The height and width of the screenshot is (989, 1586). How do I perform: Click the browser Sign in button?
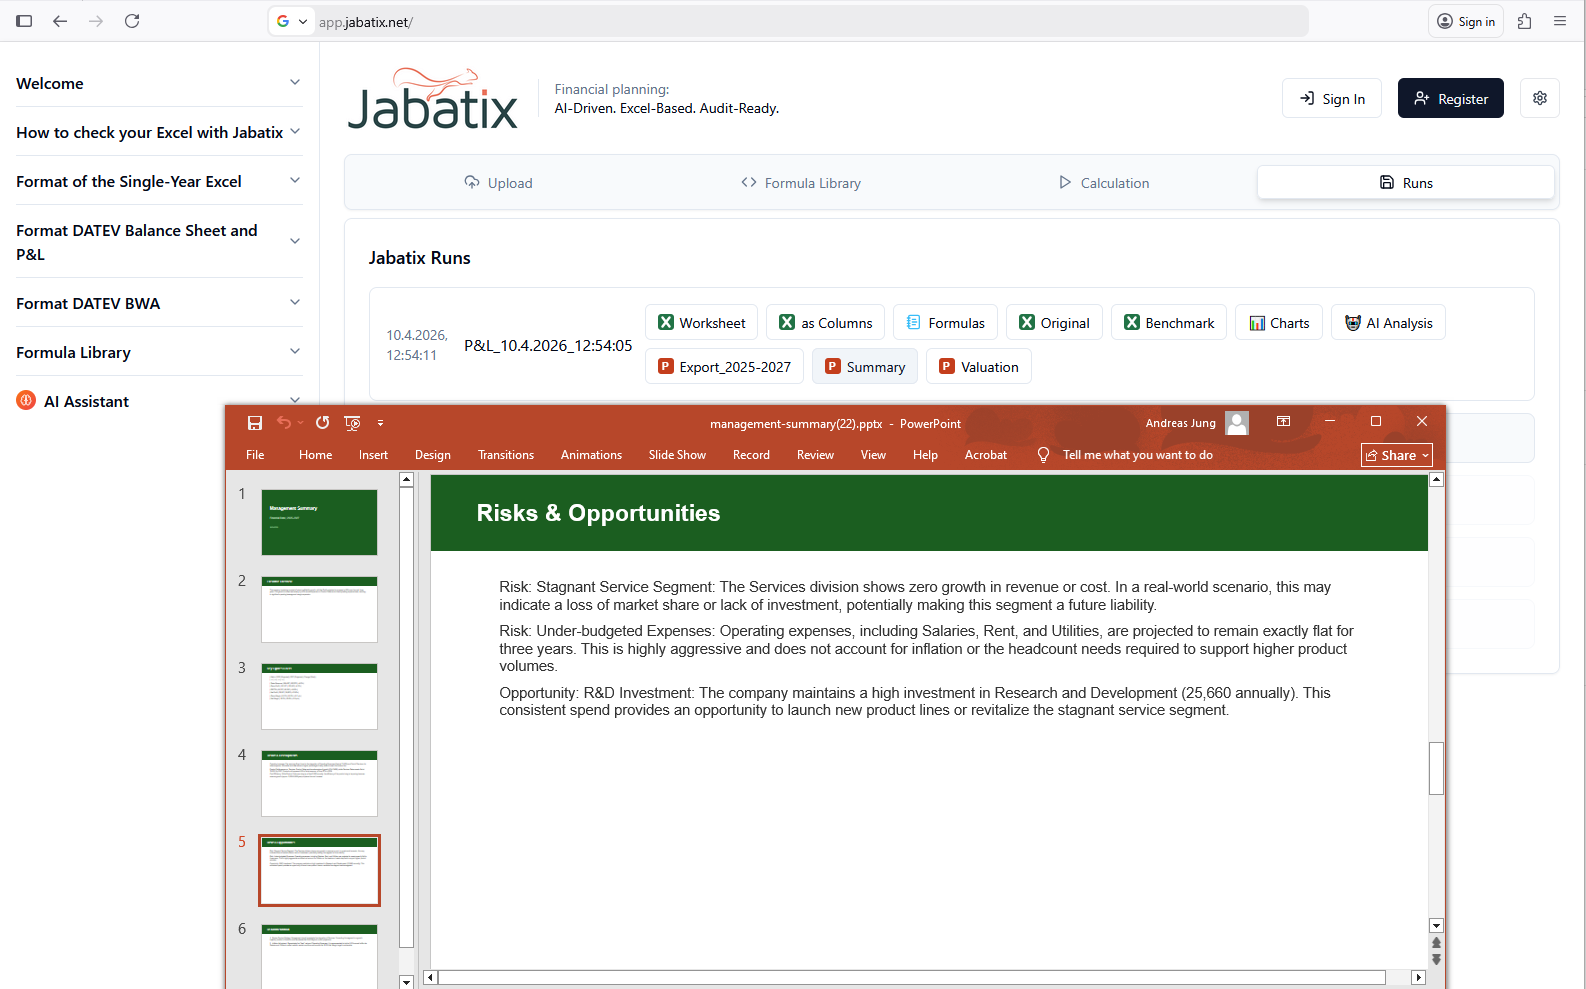click(1466, 21)
